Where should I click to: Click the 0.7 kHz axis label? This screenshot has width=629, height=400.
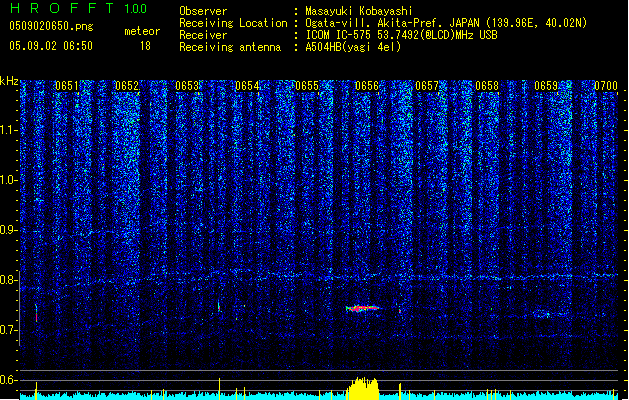tap(8, 330)
